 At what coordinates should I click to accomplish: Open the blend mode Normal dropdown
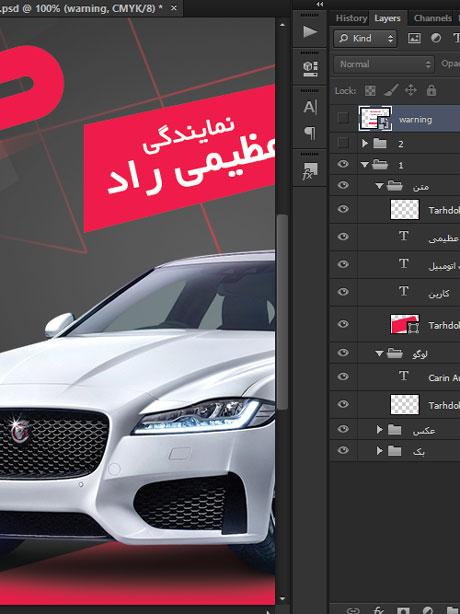pyautogui.click(x=384, y=64)
